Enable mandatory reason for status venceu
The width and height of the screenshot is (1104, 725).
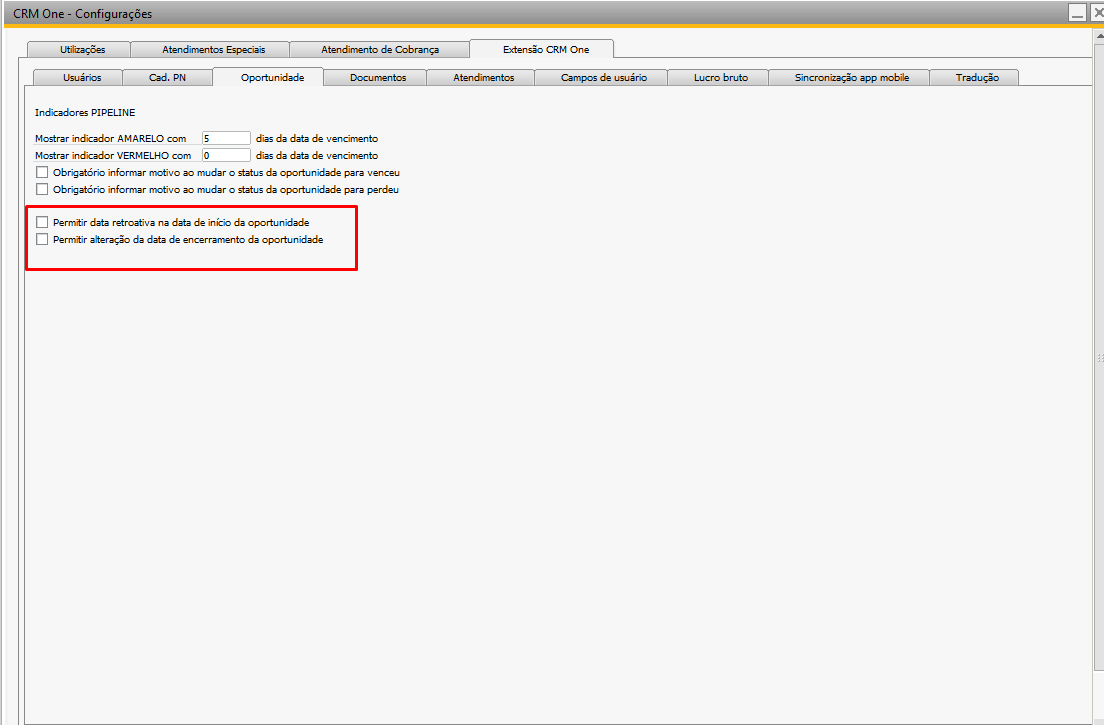[x=42, y=172]
